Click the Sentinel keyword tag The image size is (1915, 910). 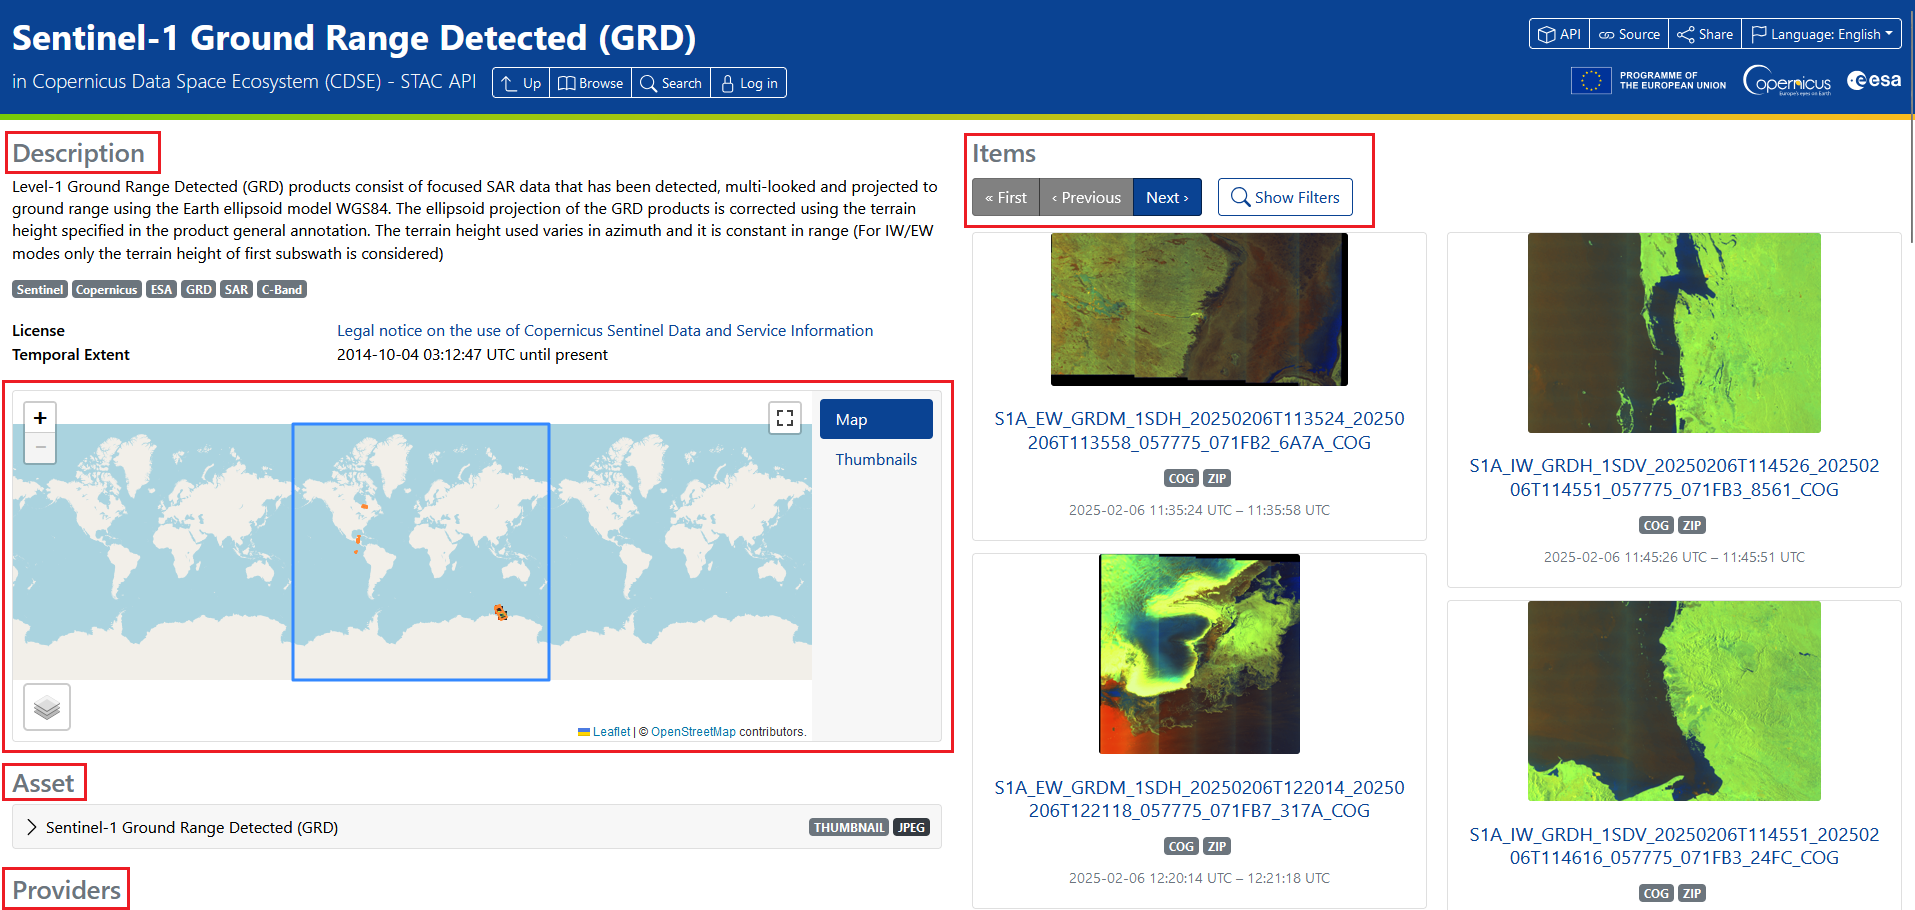point(40,289)
